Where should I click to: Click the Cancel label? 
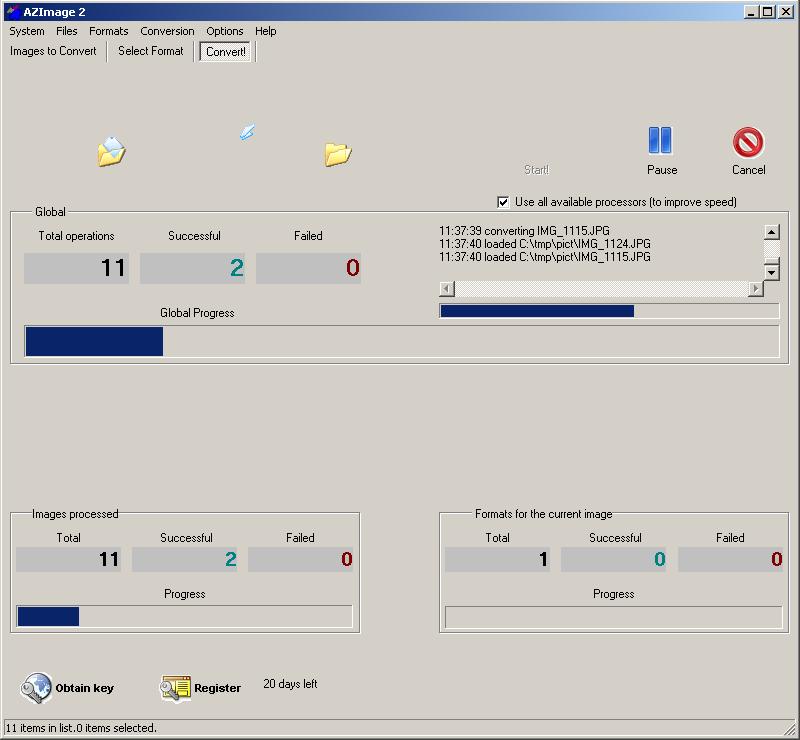(x=748, y=169)
